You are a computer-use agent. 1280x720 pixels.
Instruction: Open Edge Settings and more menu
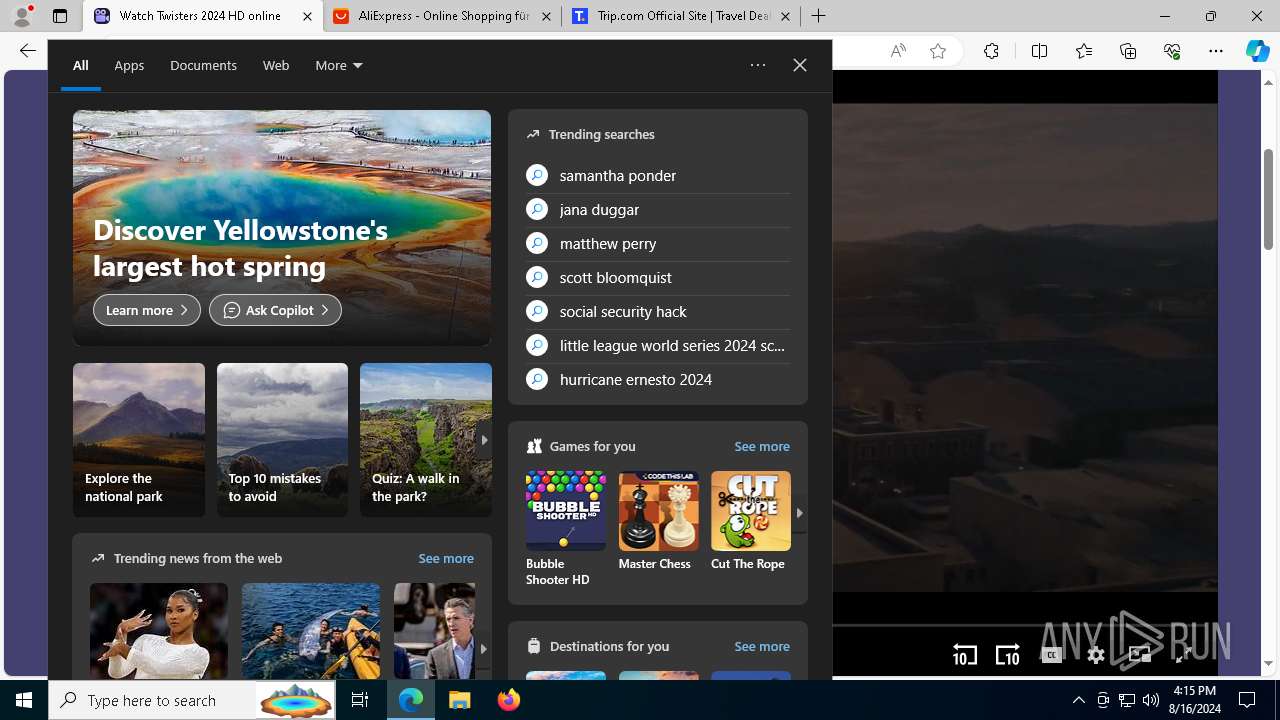click(x=1216, y=51)
